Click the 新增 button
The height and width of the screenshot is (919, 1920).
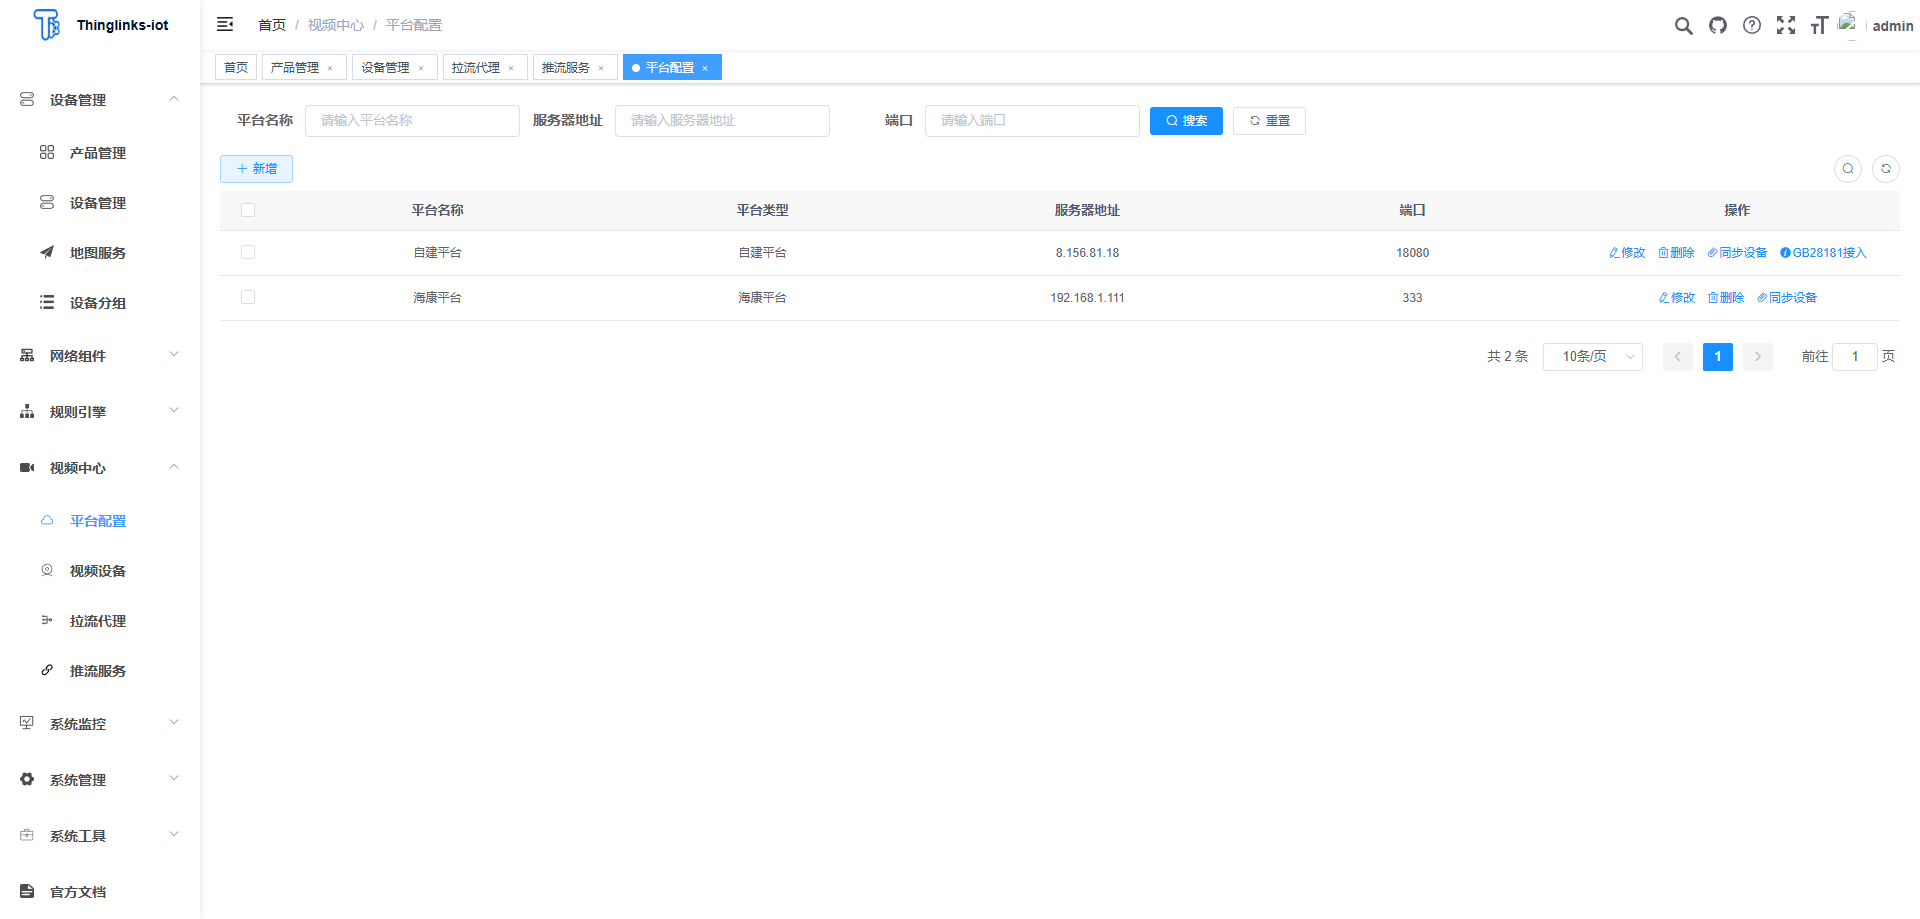pos(256,169)
